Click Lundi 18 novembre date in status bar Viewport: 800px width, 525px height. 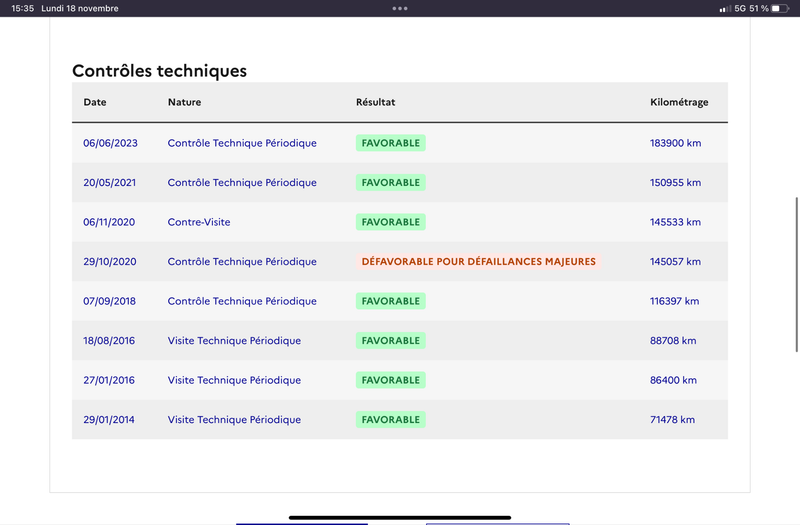point(80,8)
